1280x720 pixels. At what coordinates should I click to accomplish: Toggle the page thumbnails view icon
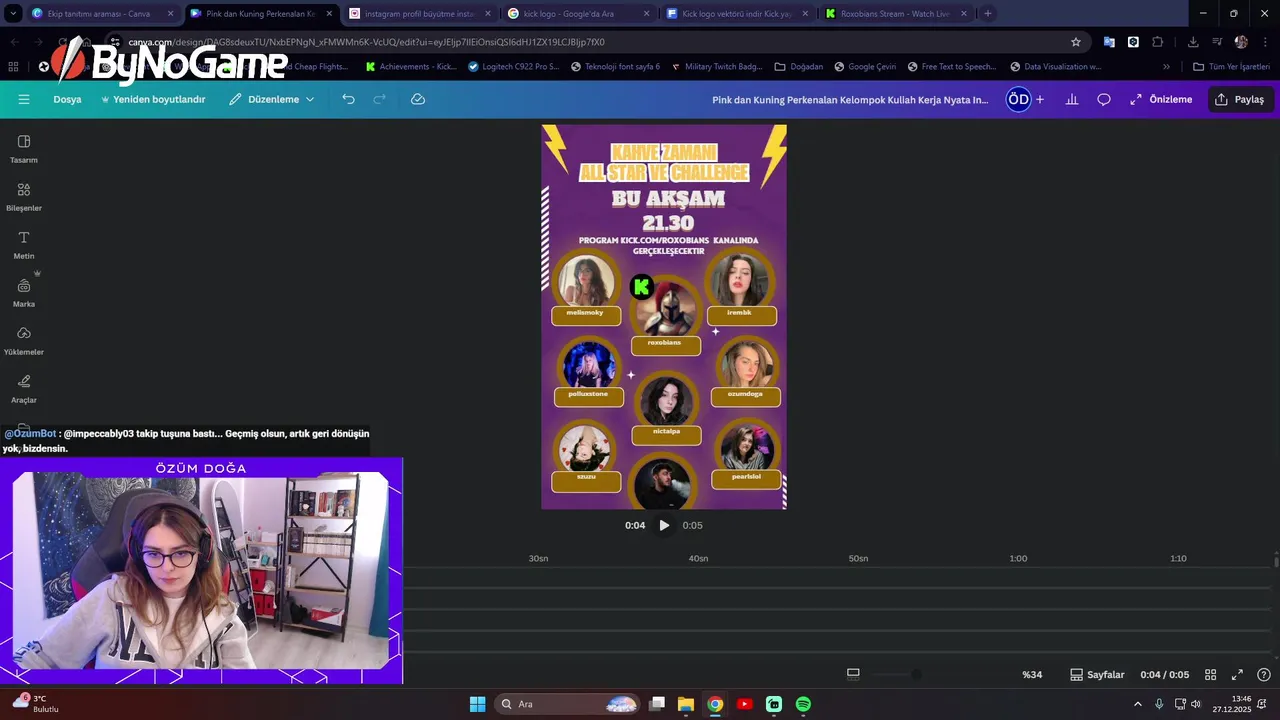(x=853, y=674)
